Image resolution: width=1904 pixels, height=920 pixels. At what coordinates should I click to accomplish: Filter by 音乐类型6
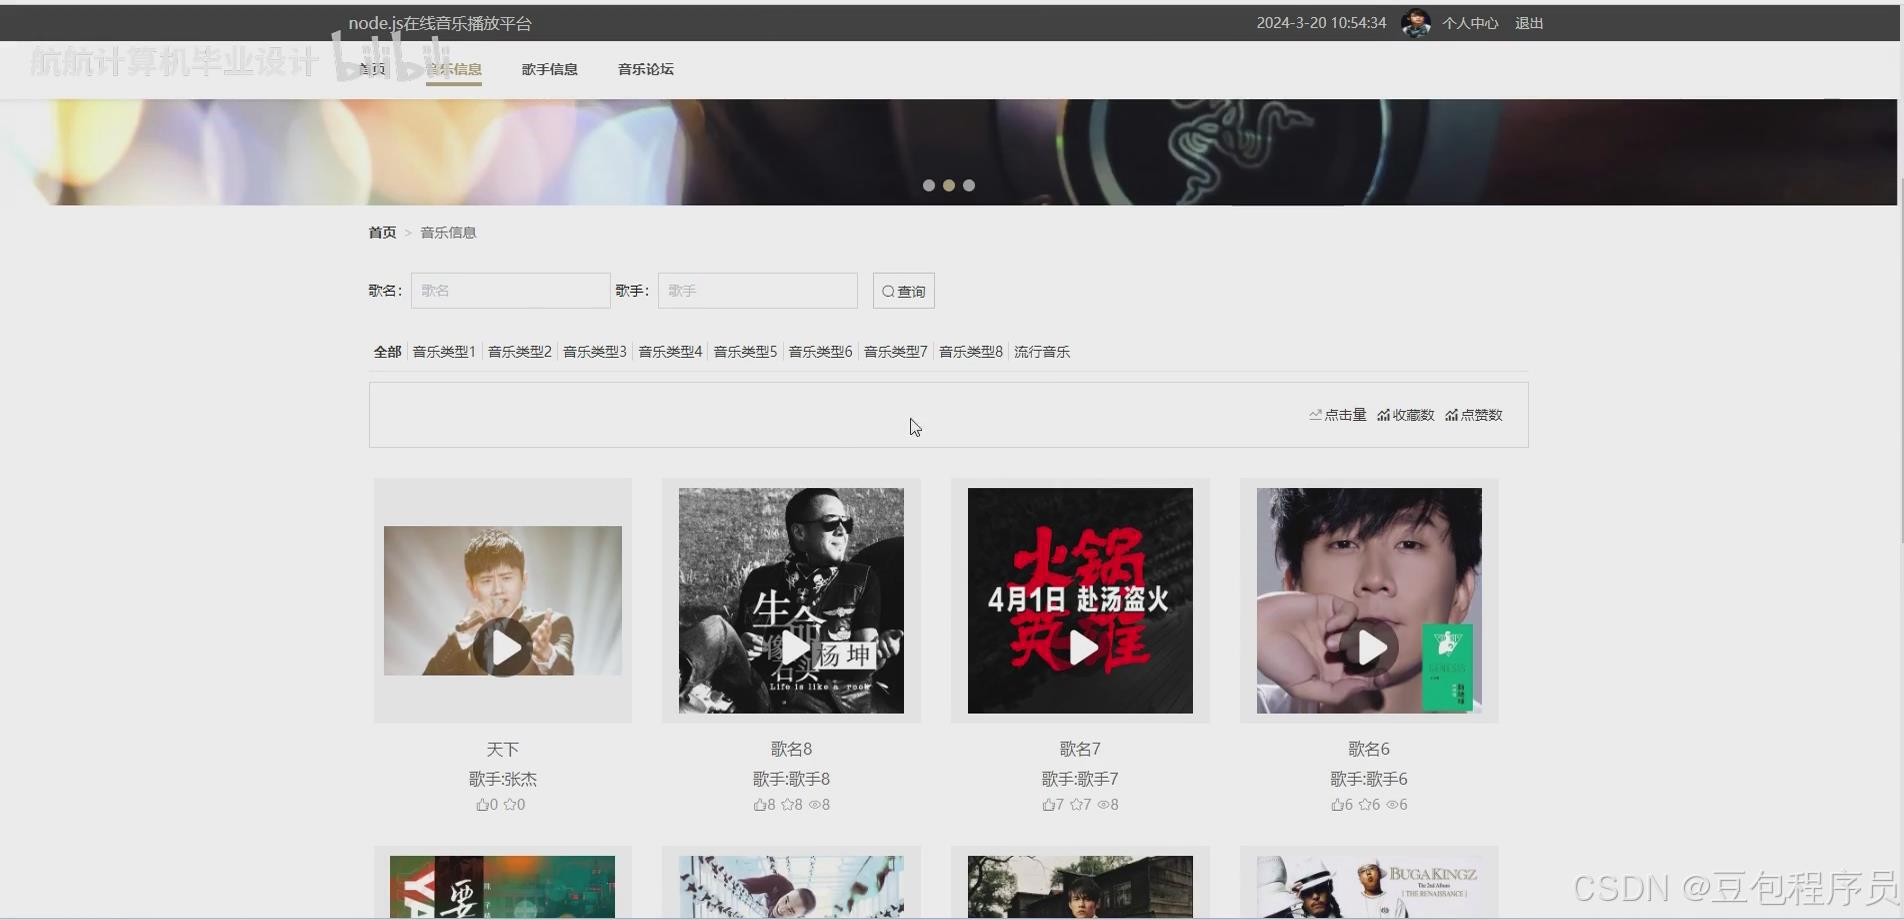pos(820,352)
